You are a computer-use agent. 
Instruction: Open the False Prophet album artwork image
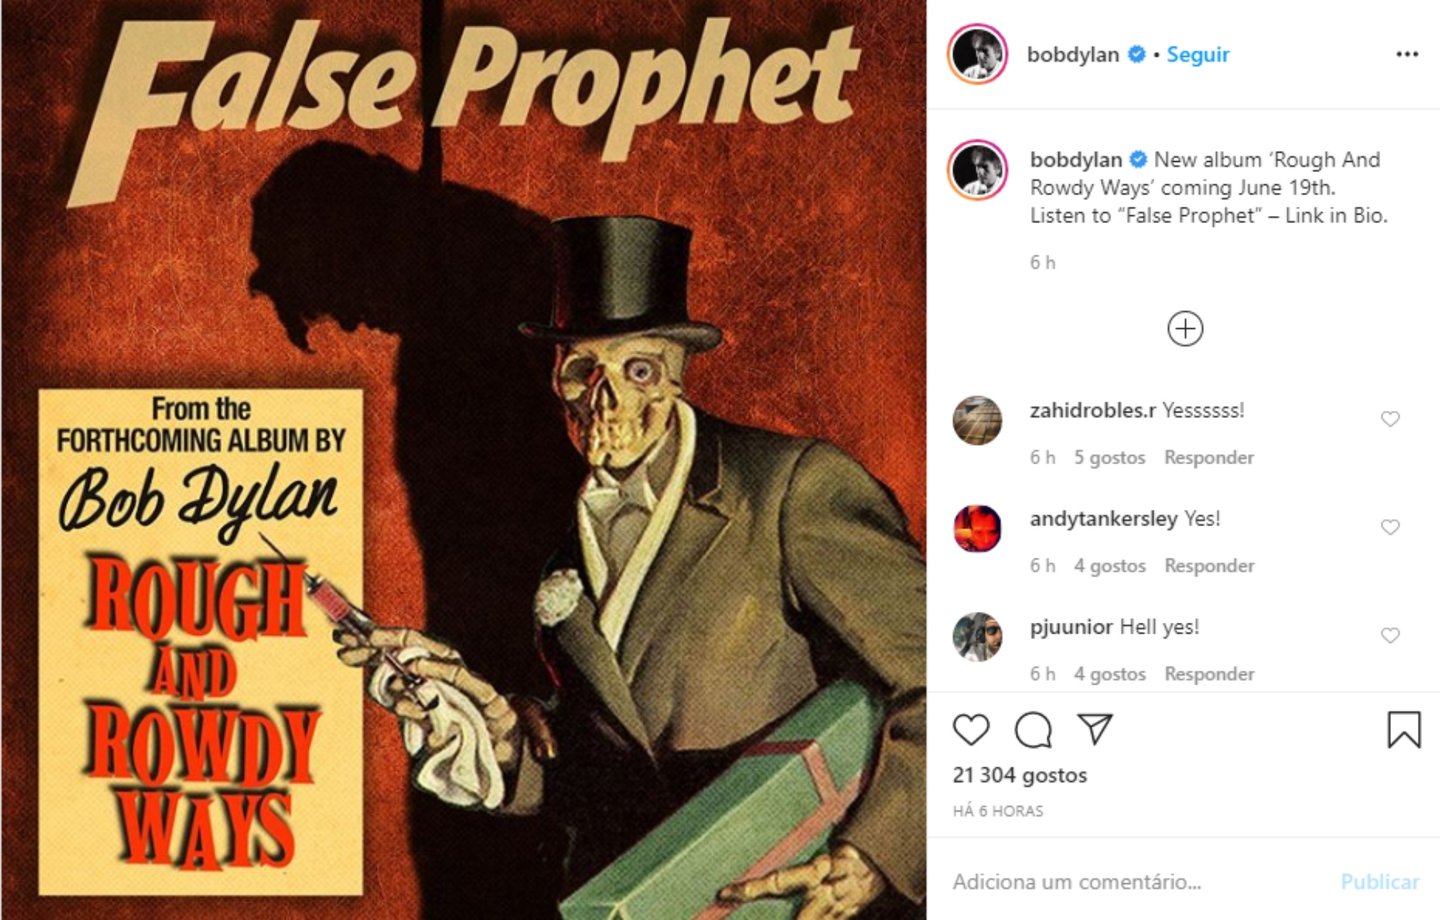pos(463,460)
